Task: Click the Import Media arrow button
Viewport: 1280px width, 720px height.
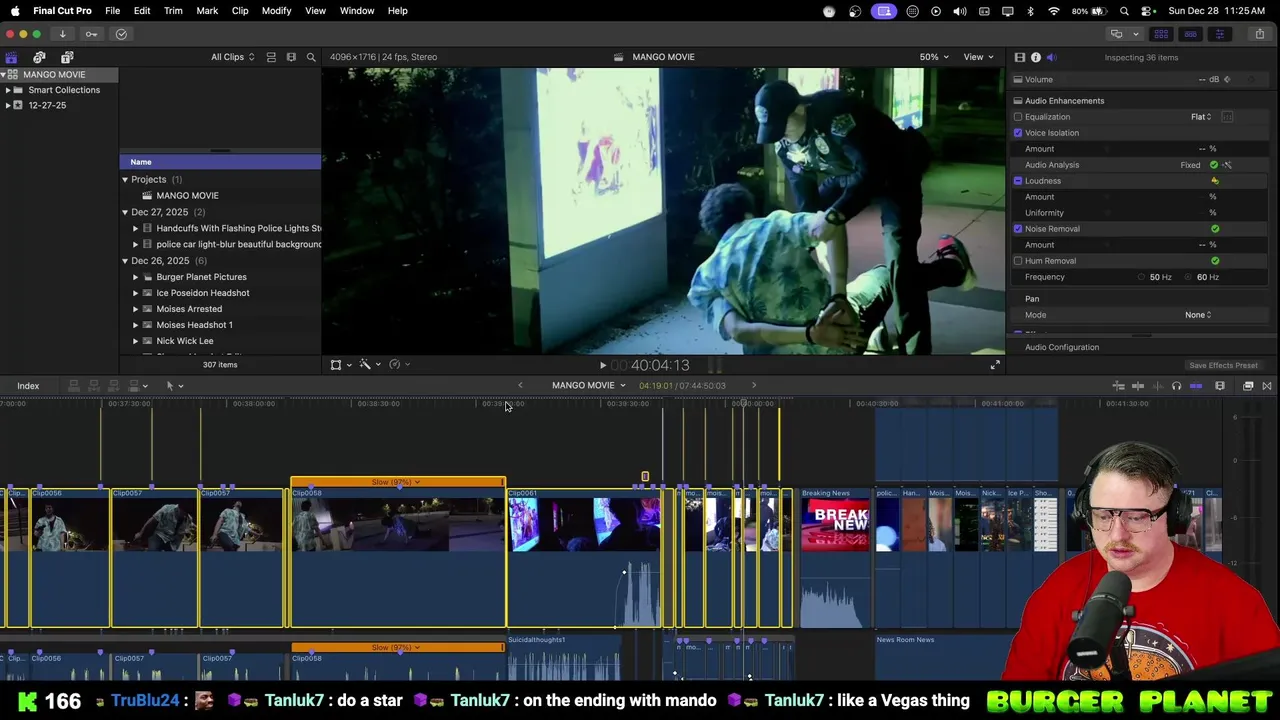Action: (x=62, y=34)
